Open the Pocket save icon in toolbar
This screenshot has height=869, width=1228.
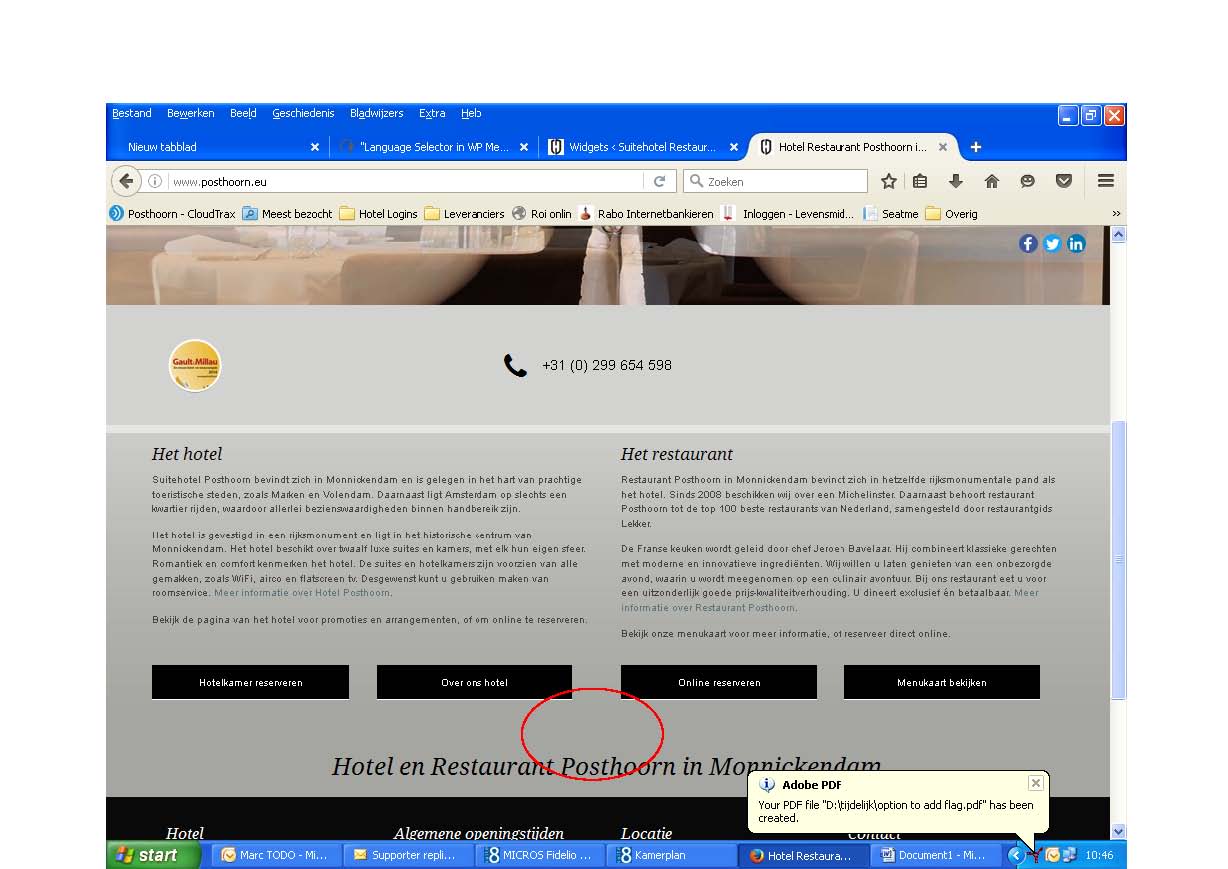click(1063, 181)
